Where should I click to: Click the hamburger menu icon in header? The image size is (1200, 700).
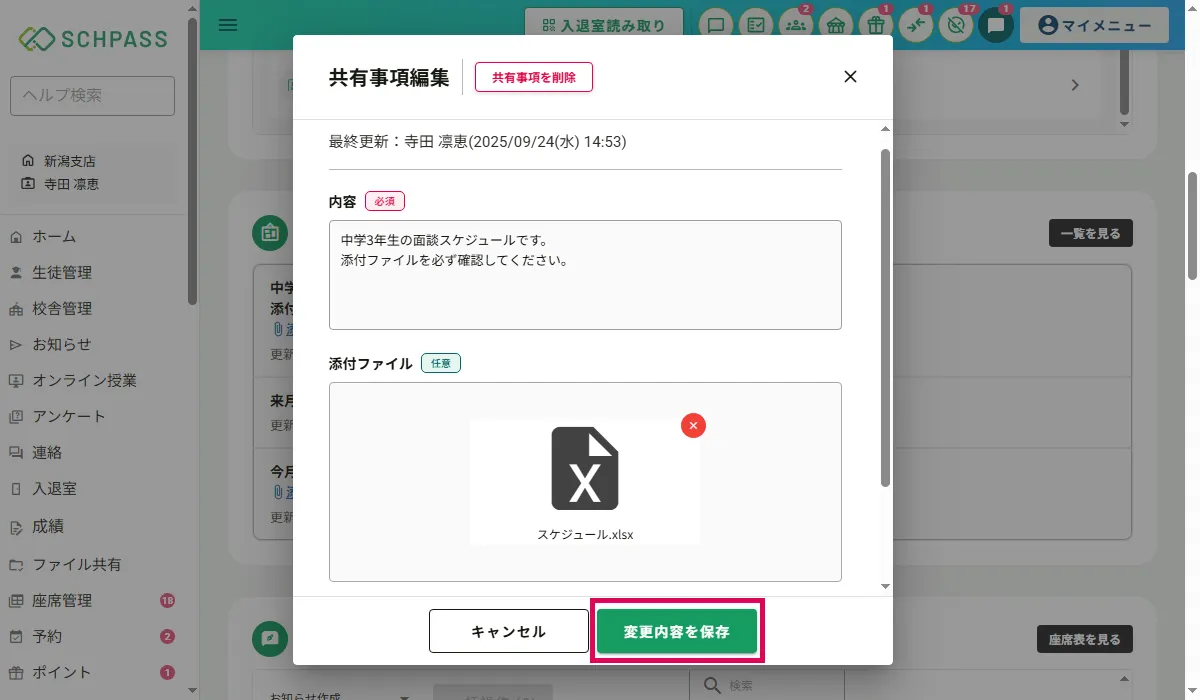pos(228,25)
